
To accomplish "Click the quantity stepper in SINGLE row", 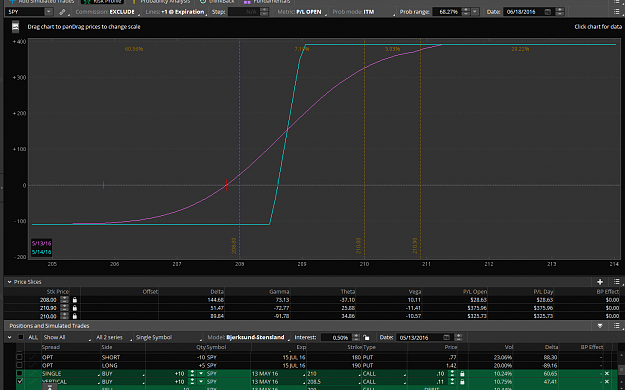I will click(192, 374).
